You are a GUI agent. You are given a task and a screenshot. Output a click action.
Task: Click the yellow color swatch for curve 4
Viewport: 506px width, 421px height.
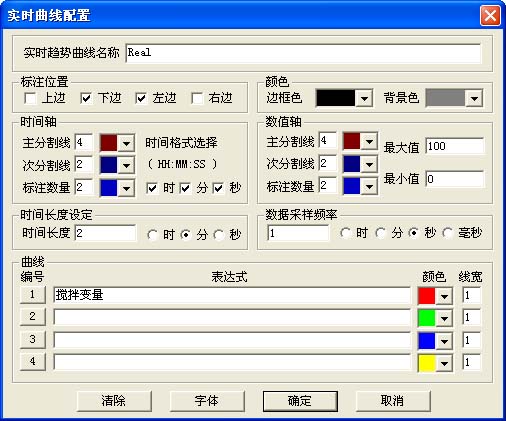(427, 363)
